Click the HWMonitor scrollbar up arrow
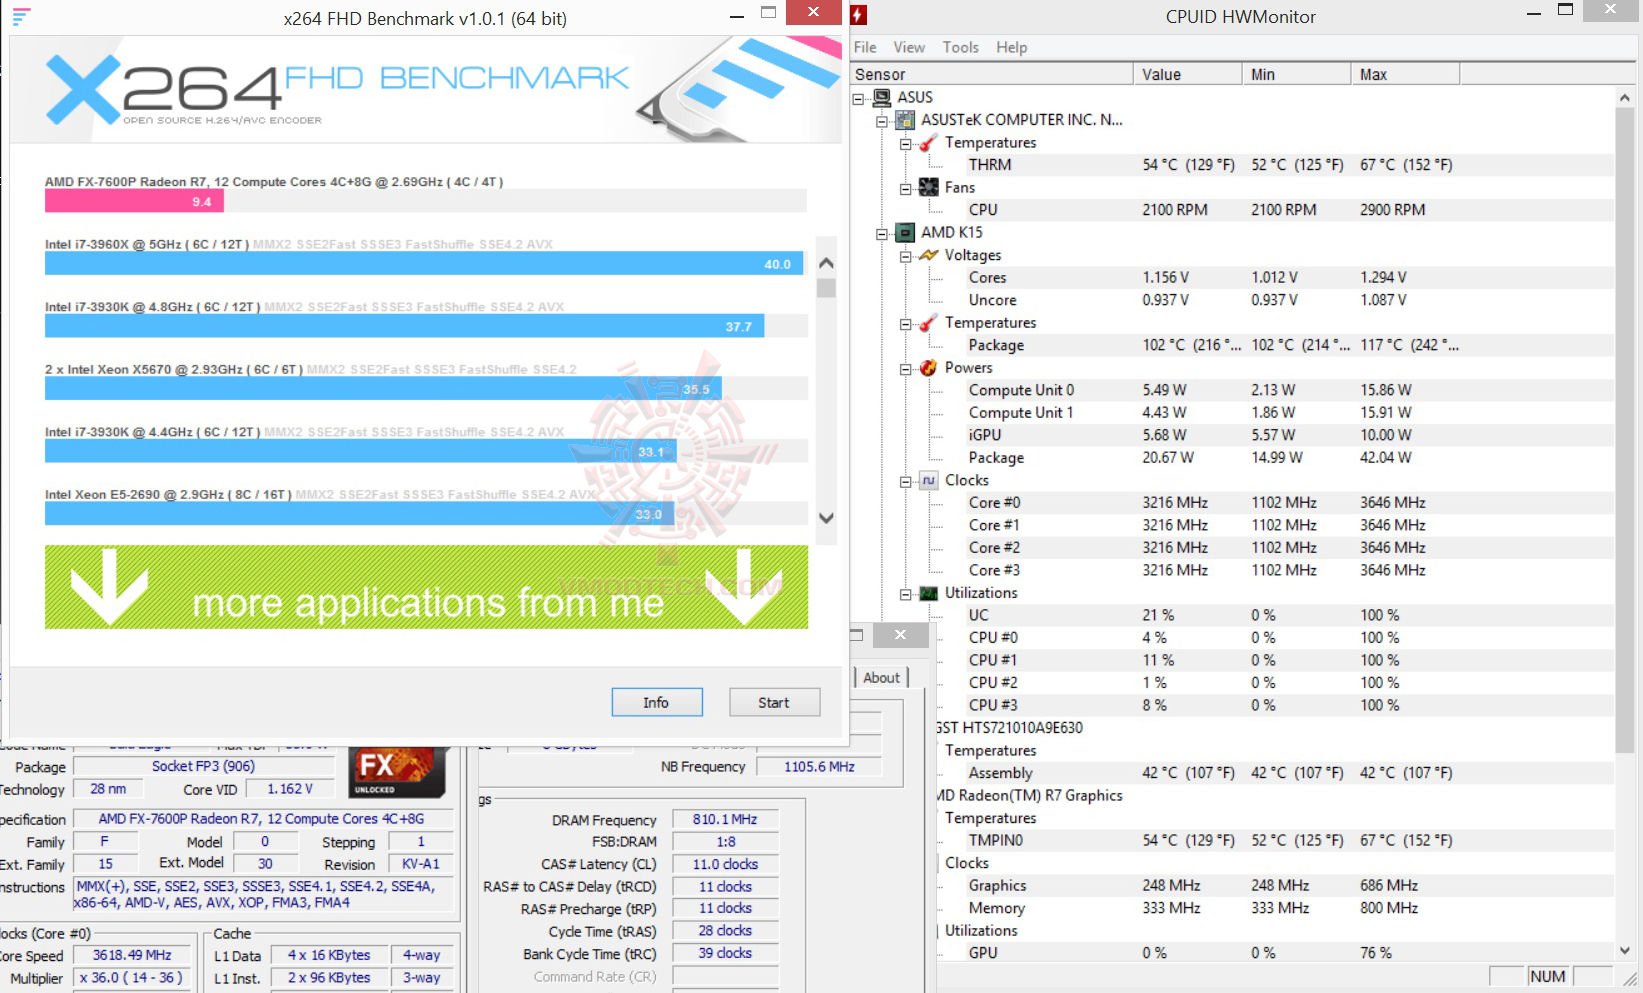 coord(1624,98)
